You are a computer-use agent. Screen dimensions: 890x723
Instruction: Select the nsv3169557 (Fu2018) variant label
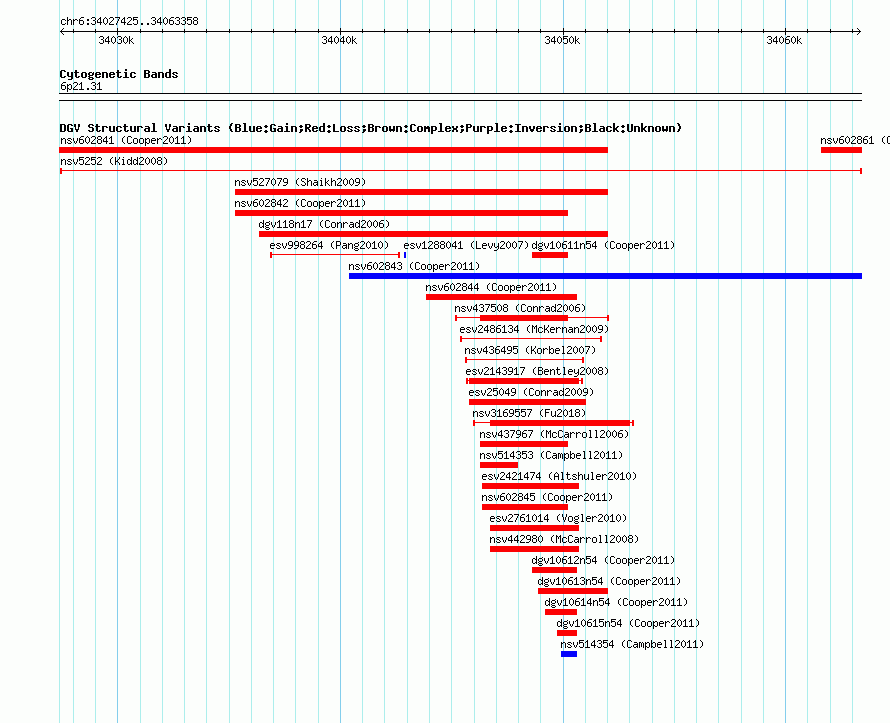point(529,413)
